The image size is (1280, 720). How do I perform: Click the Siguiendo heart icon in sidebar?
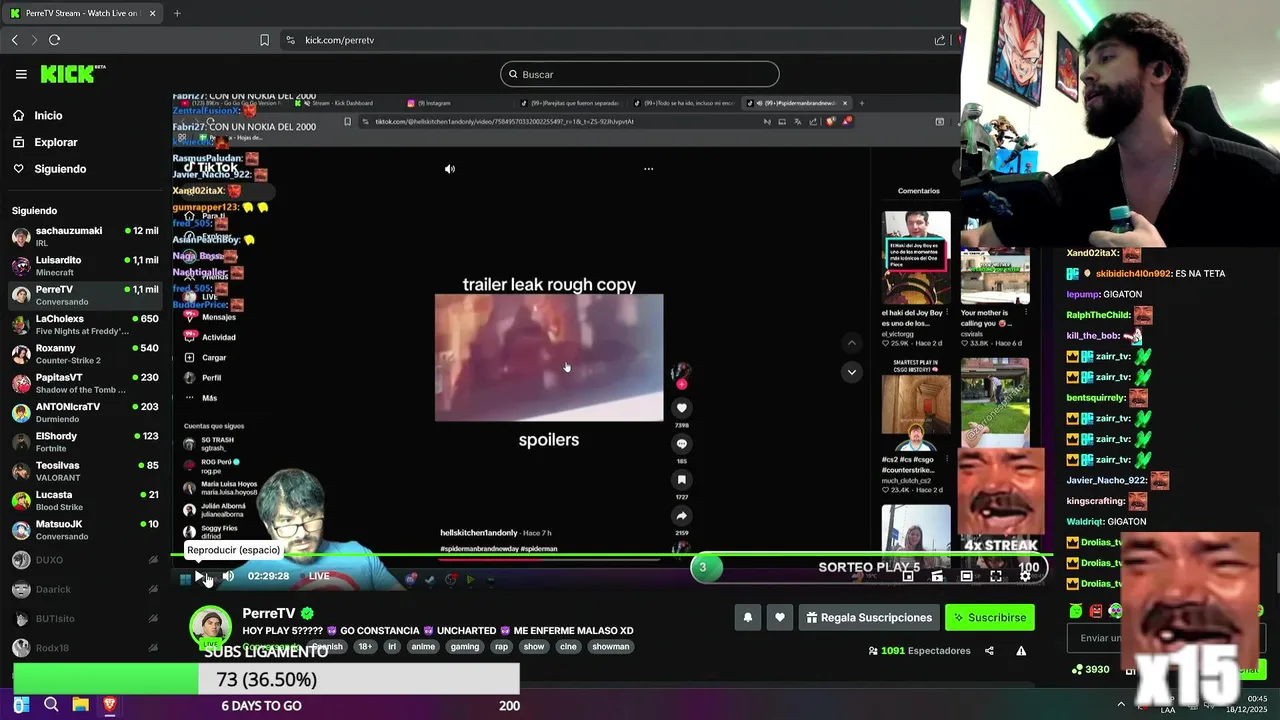click(19, 169)
